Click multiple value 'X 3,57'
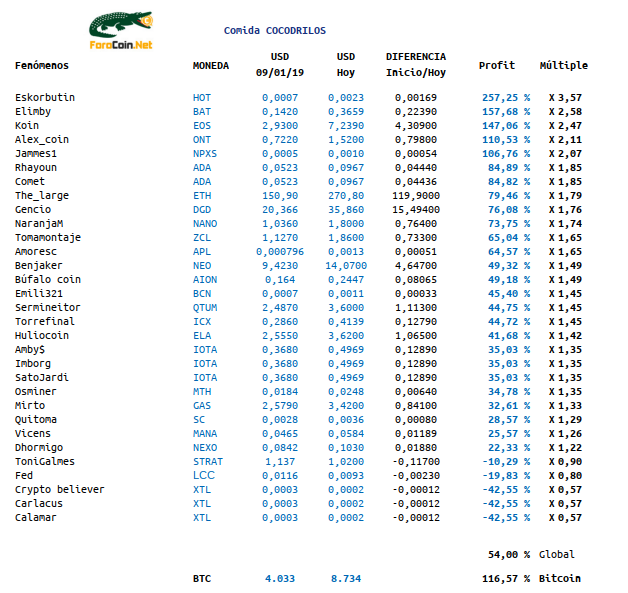Image resolution: width=628 pixels, height=593 pixels. pos(565,98)
